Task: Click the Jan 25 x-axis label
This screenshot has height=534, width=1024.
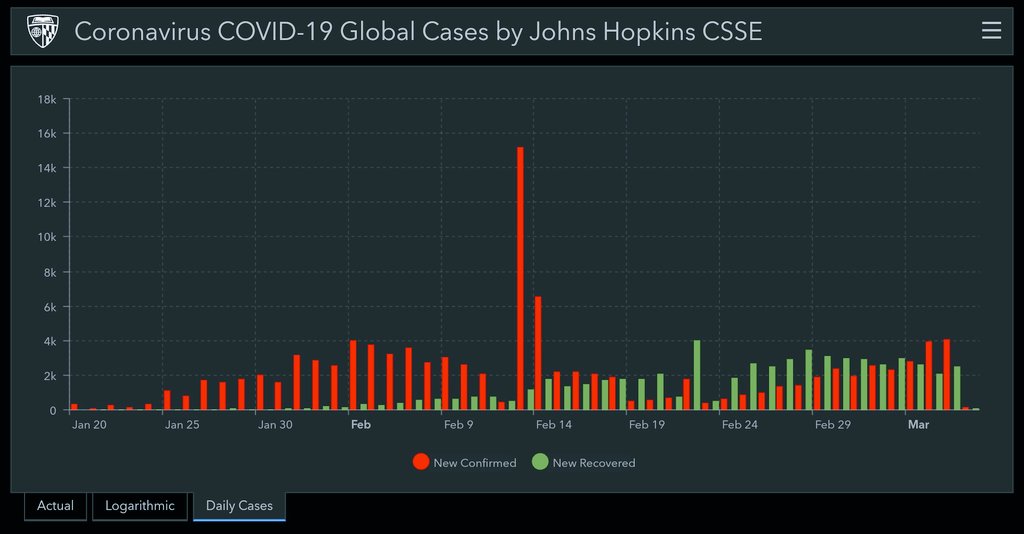Action: coord(182,424)
